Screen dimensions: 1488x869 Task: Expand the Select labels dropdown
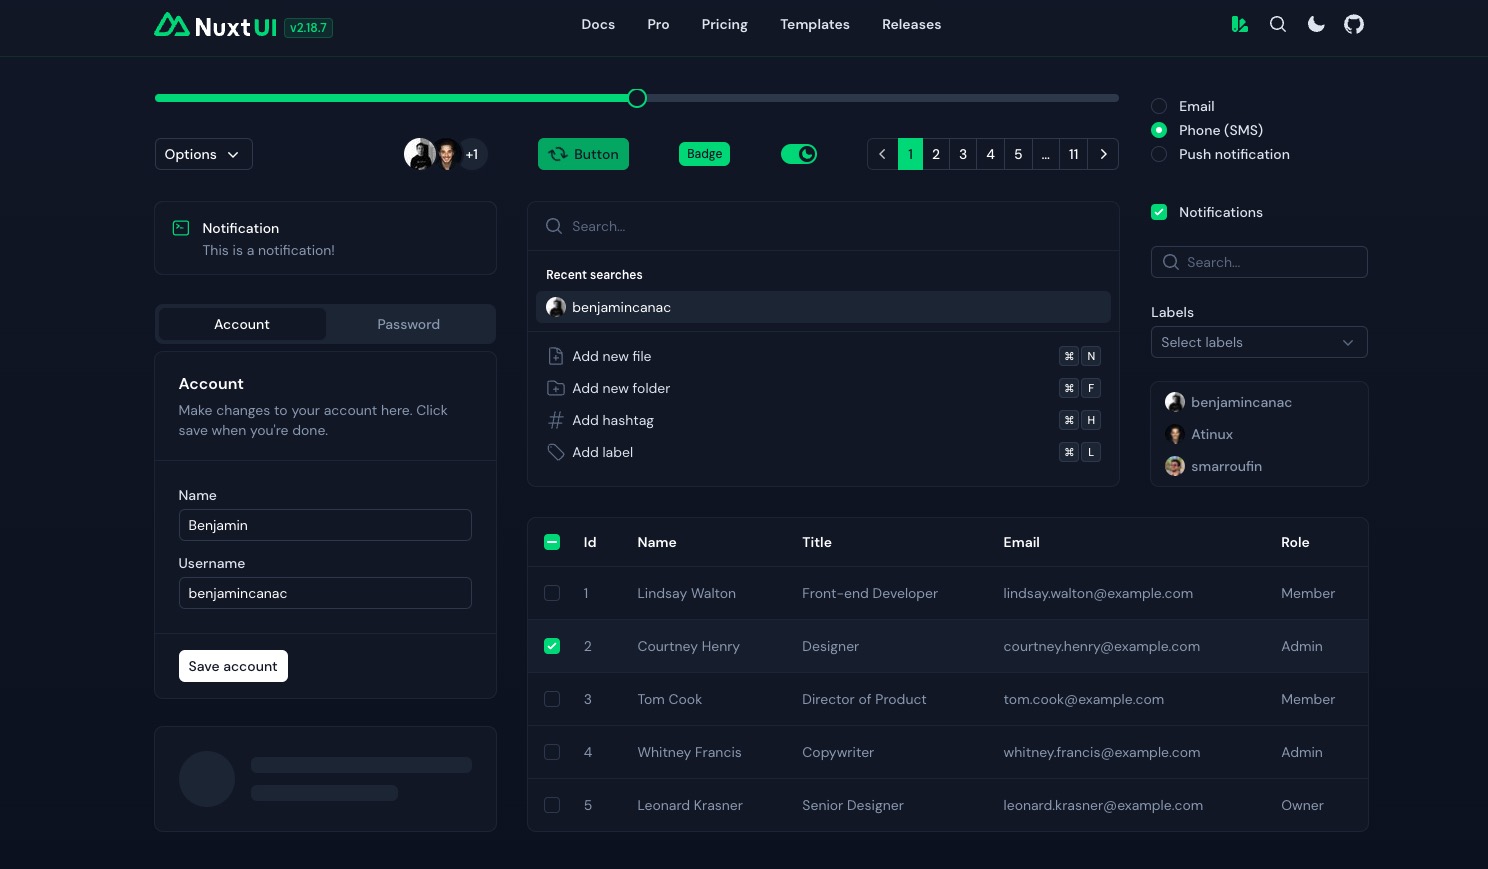[x=1258, y=342]
